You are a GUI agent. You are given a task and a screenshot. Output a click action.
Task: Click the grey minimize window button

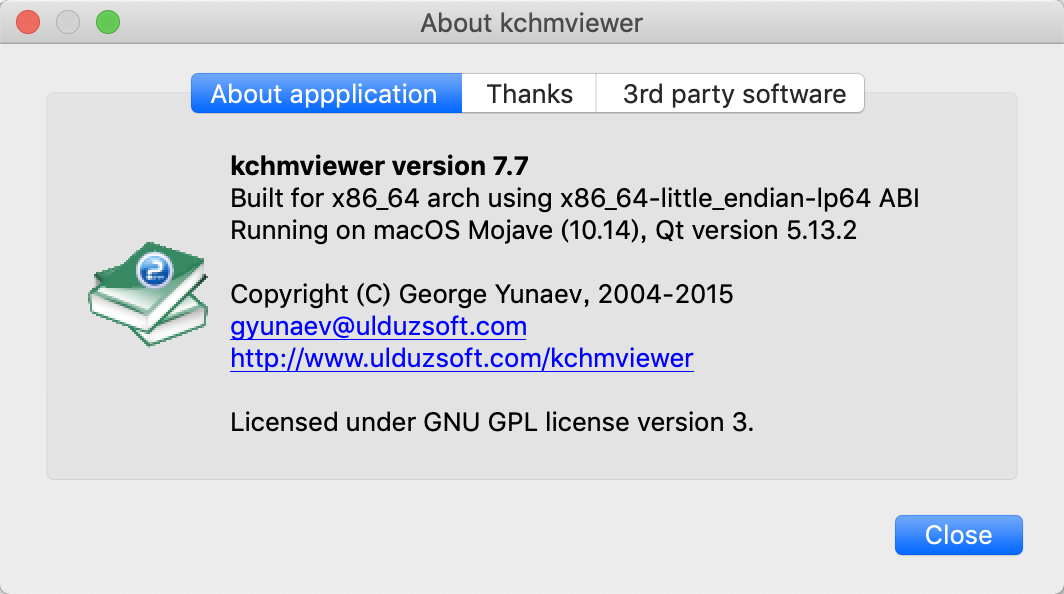coord(68,22)
